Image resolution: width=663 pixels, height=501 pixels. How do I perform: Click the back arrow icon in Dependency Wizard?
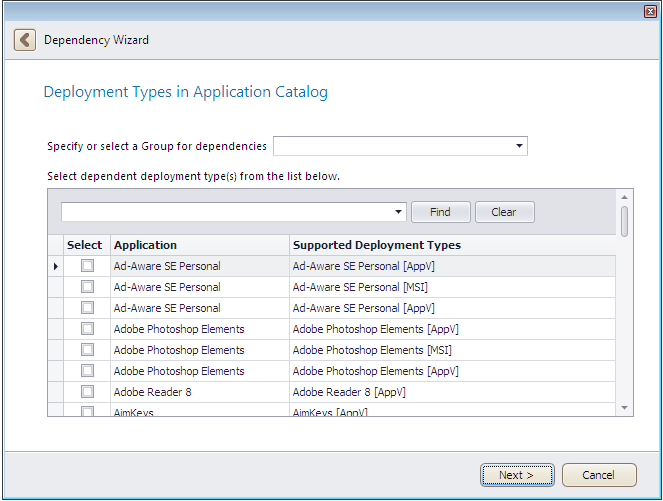click(x=24, y=40)
